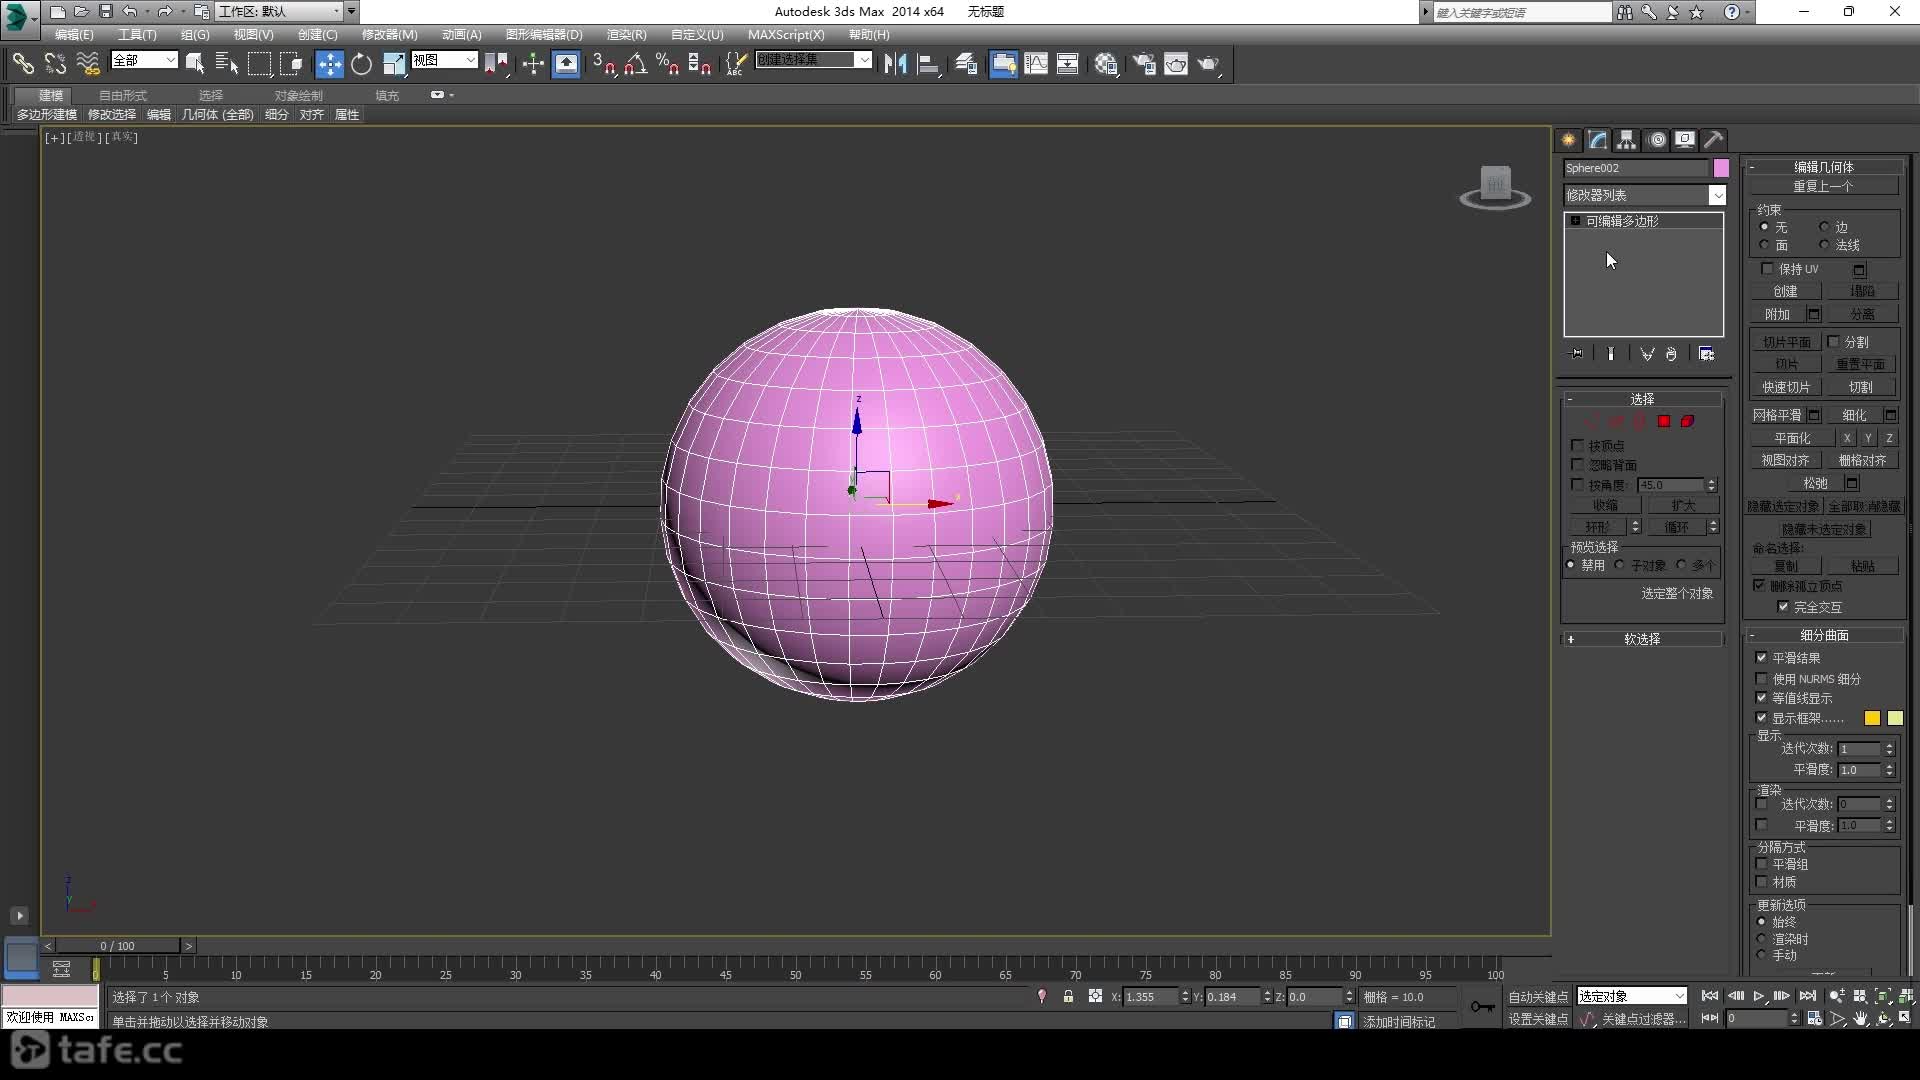This screenshot has height=1080, width=1920.
Task: Toggle the selection lock icon
Action: [1068, 996]
